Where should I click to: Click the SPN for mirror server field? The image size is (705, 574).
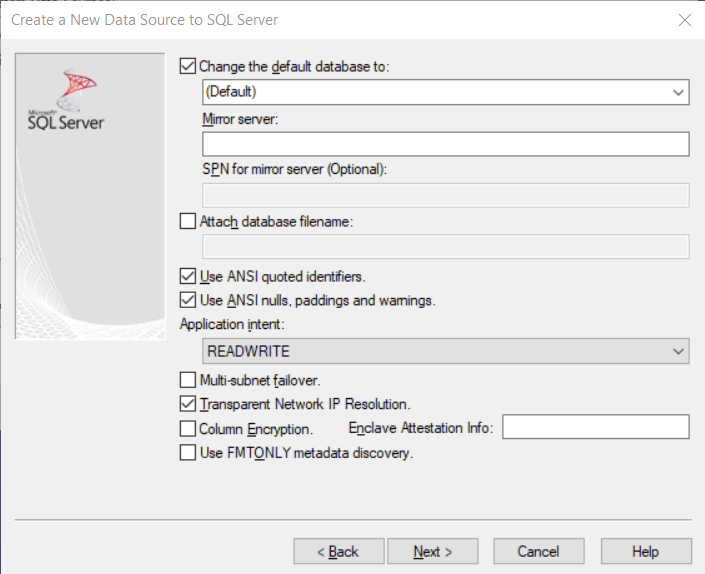[445, 195]
